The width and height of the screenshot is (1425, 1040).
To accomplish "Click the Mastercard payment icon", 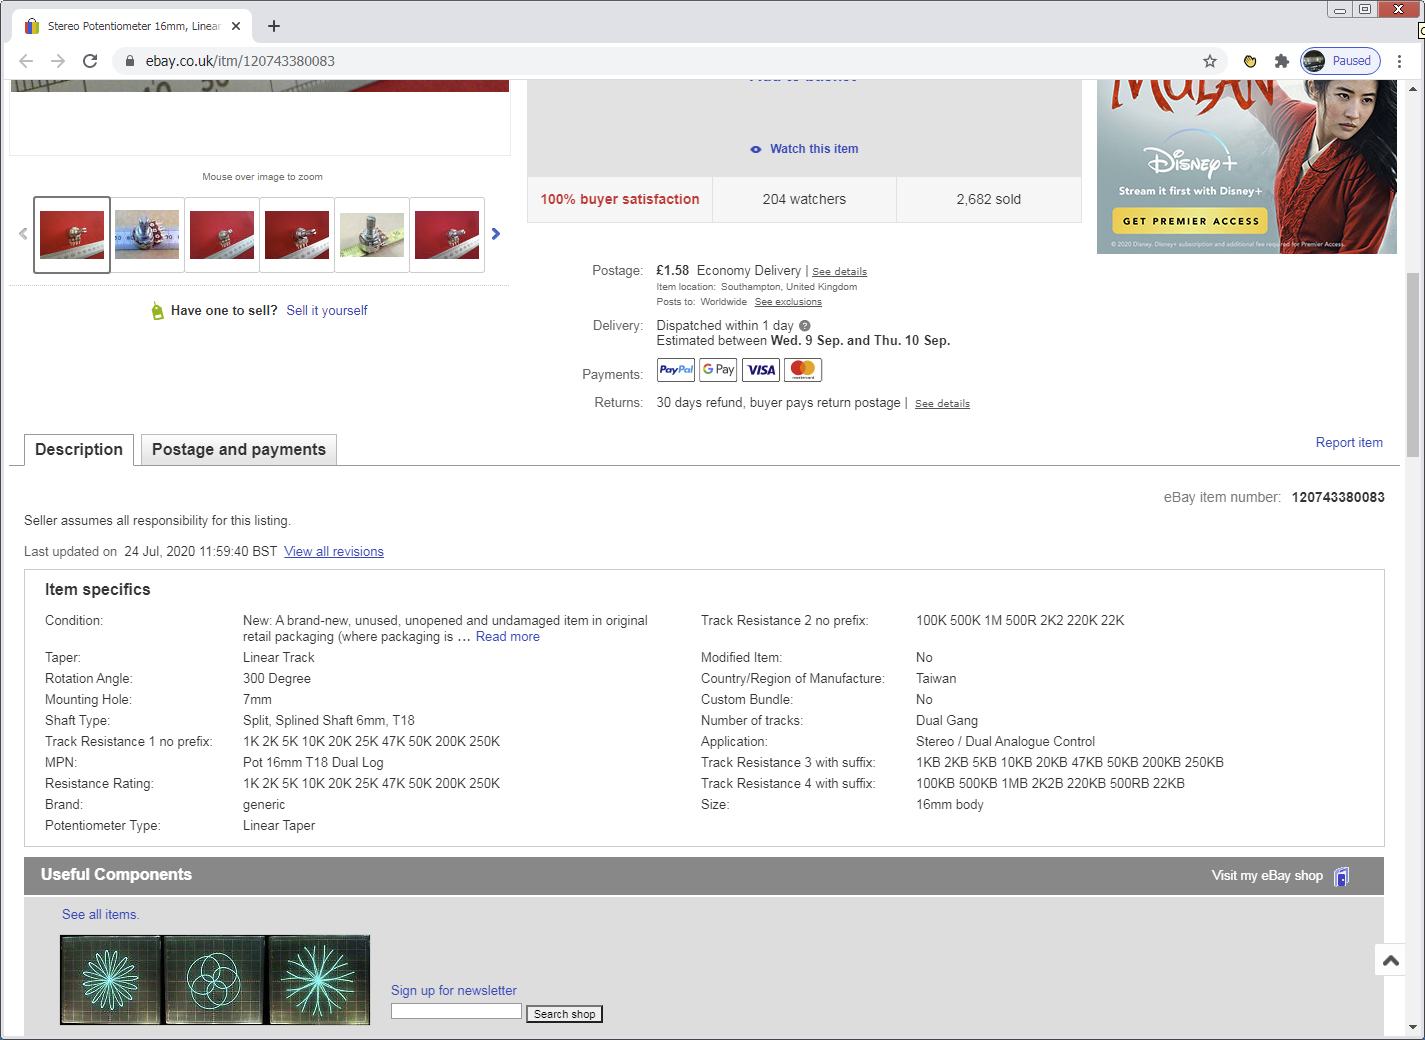I will (803, 369).
